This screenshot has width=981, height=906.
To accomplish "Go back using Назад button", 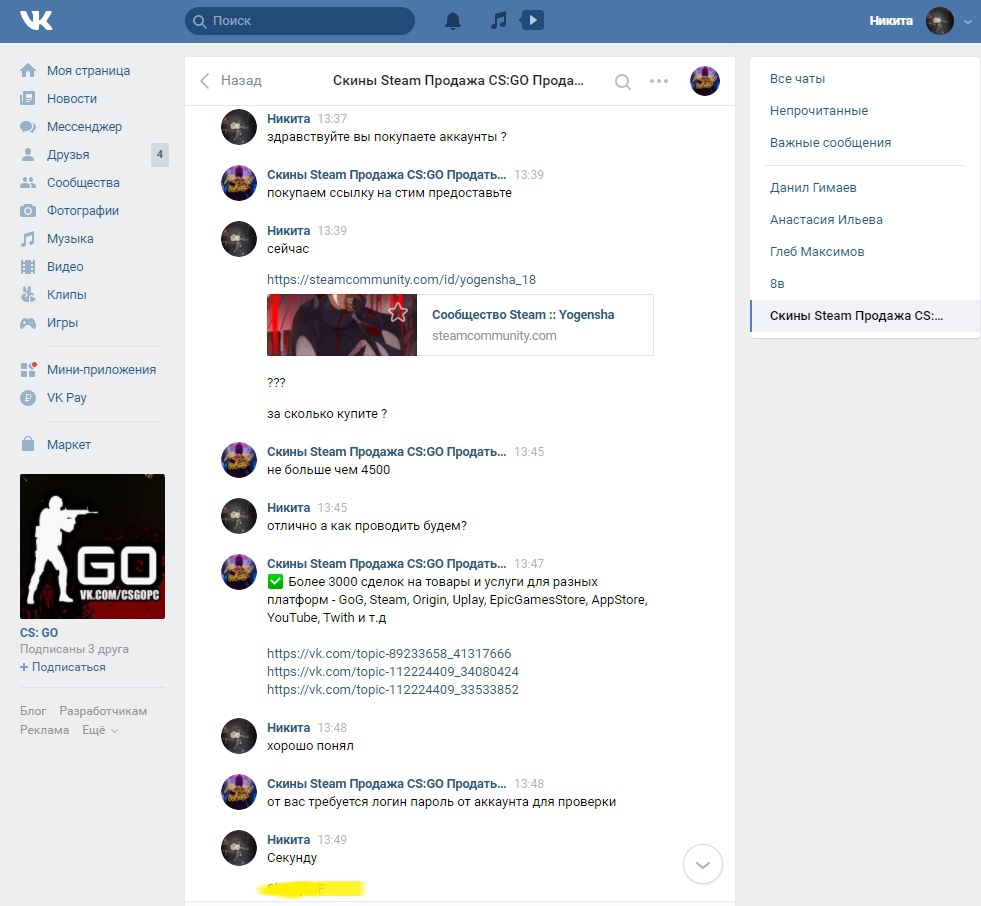I will (231, 81).
